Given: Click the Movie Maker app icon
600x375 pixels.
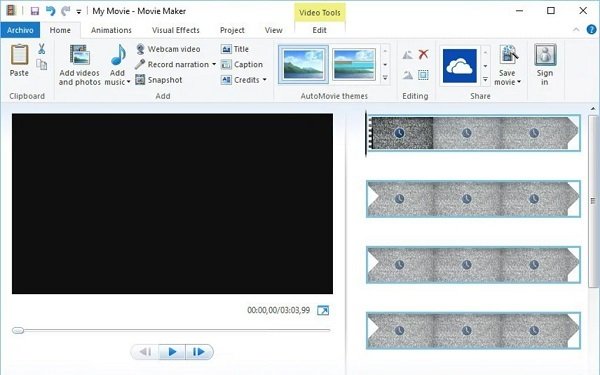Looking at the screenshot, I should tap(11, 10).
